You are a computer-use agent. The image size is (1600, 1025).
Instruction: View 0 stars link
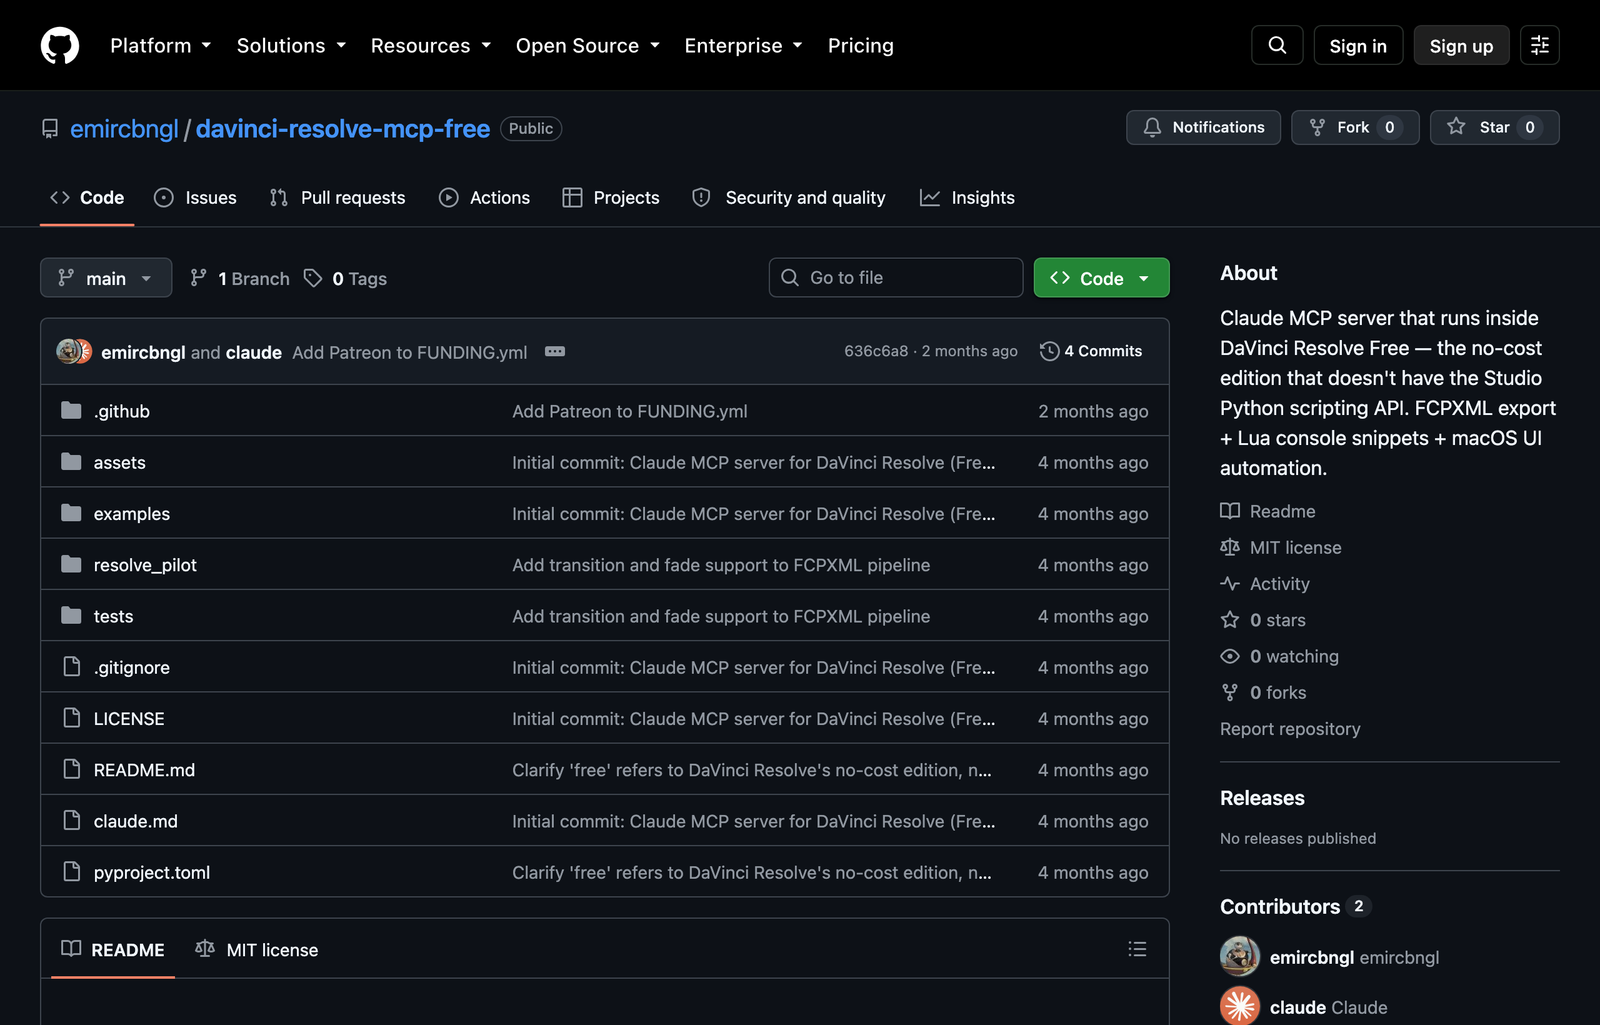tap(1263, 620)
